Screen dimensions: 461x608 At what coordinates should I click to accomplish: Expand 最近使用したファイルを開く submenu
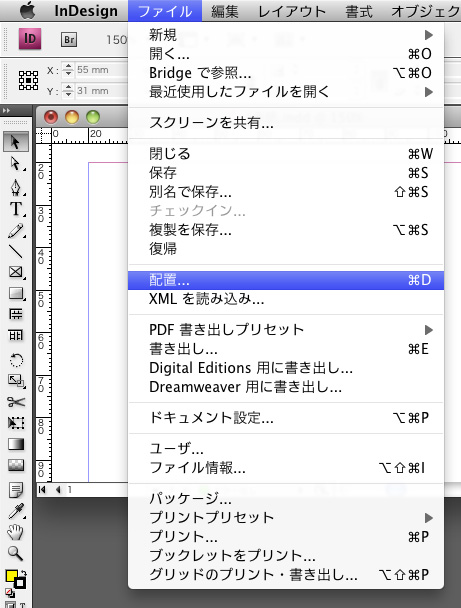coord(428,92)
